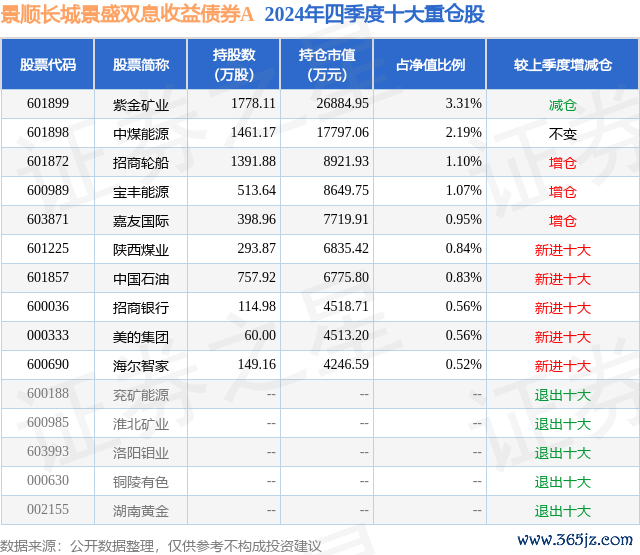This screenshot has height=555, width=640.
Task: Click the 不变 status cell
Action: click(562, 134)
